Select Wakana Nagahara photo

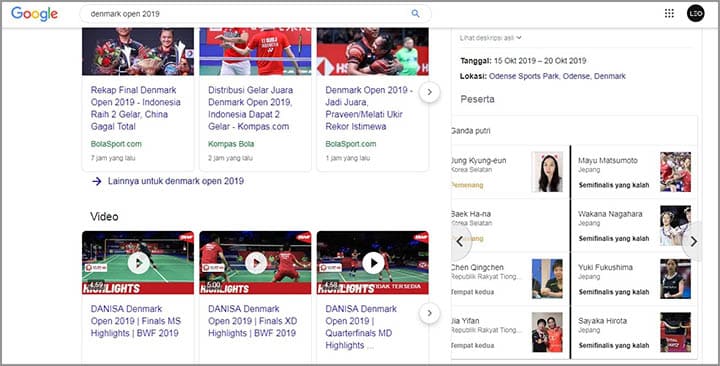coord(675,225)
